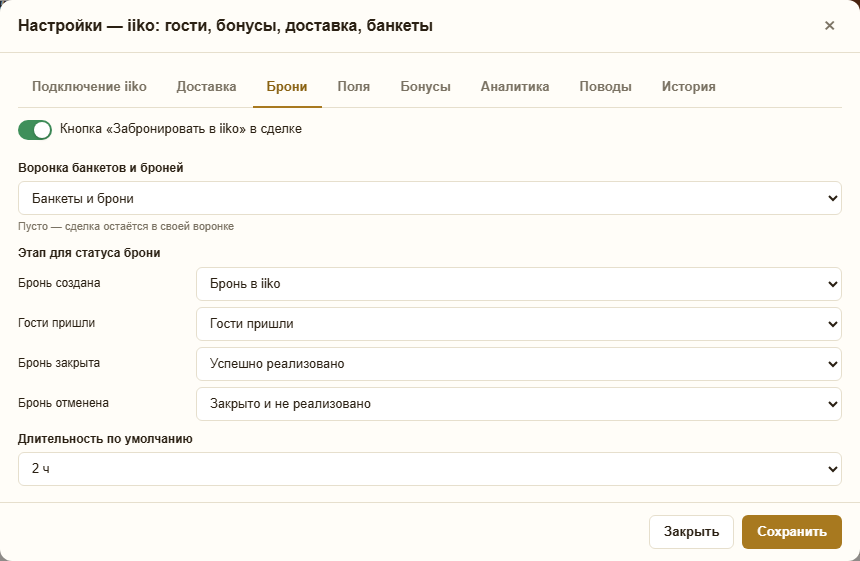Click the hint Пусто — сделка остаётся в своей воронке
Image resolution: width=860 pixels, height=561 pixels.
[126, 226]
